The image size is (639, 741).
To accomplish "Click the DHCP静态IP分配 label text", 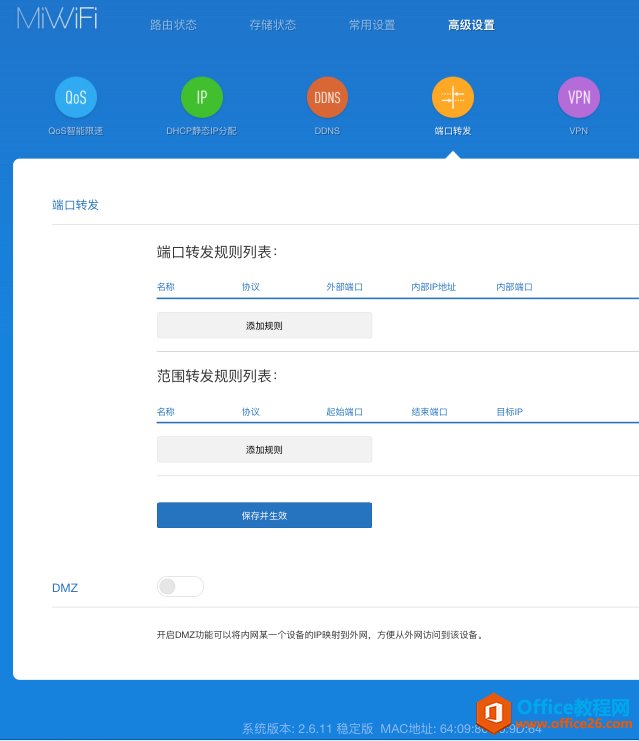I will (201, 131).
